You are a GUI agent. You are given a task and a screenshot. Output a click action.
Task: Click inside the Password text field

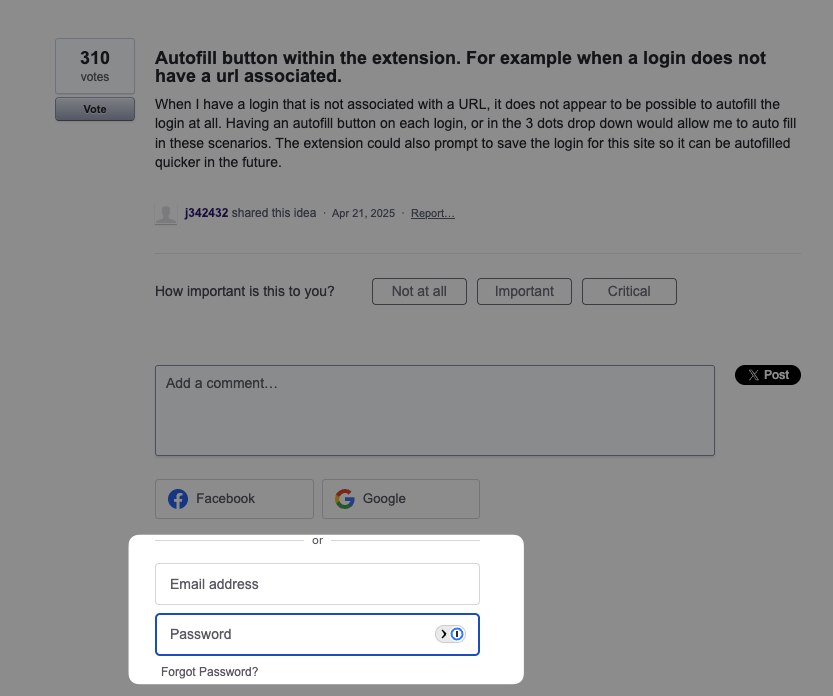[x=295, y=634]
